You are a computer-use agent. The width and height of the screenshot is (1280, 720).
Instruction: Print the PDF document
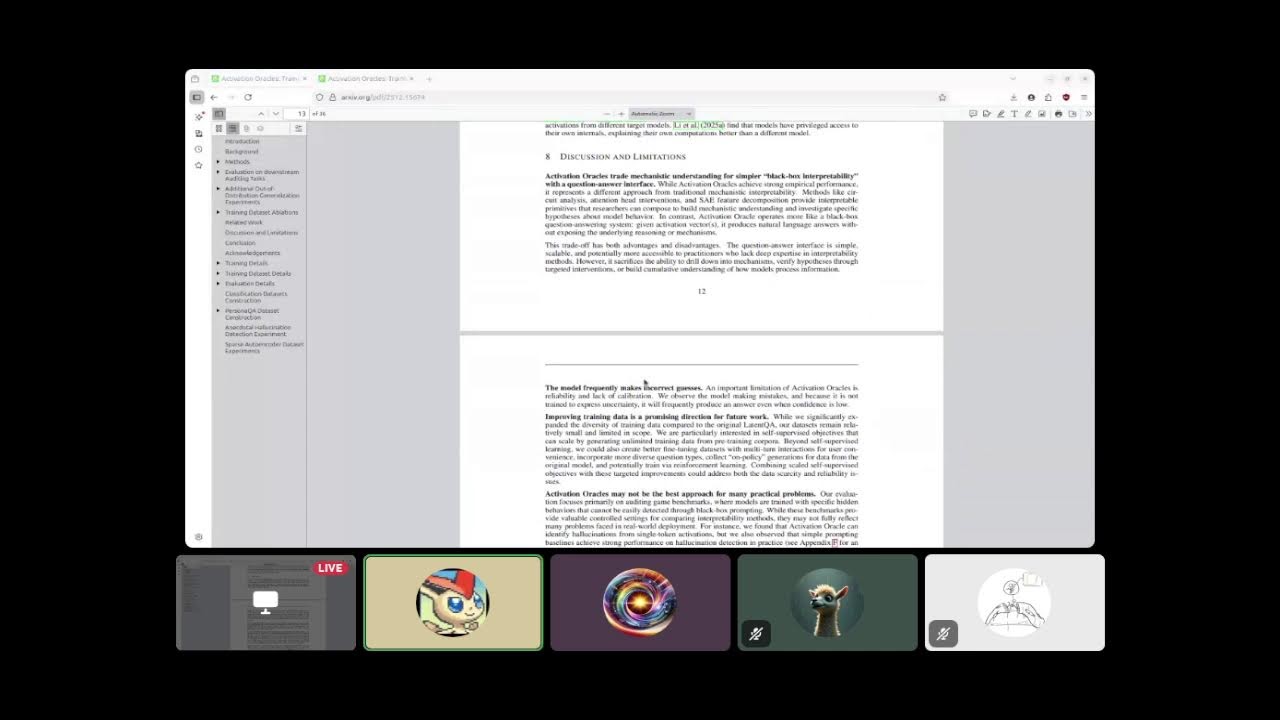1058,114
